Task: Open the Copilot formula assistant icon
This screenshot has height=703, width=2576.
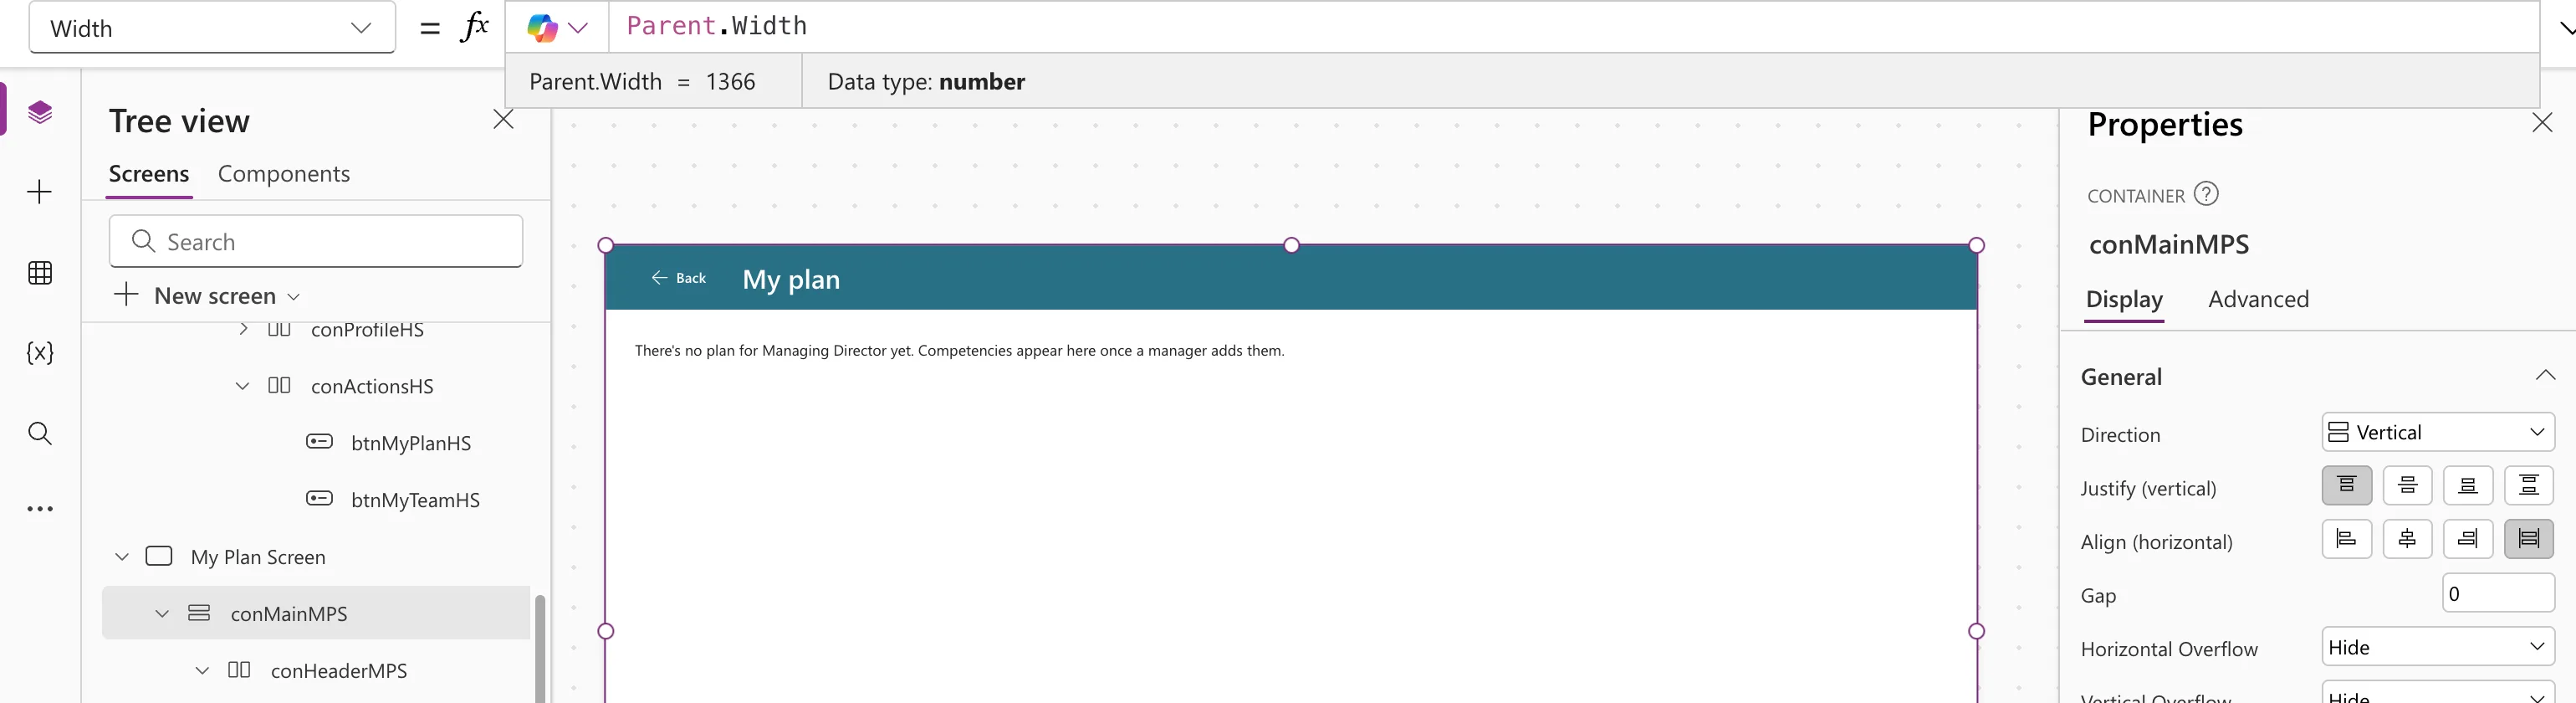Action: pos(542,28)
